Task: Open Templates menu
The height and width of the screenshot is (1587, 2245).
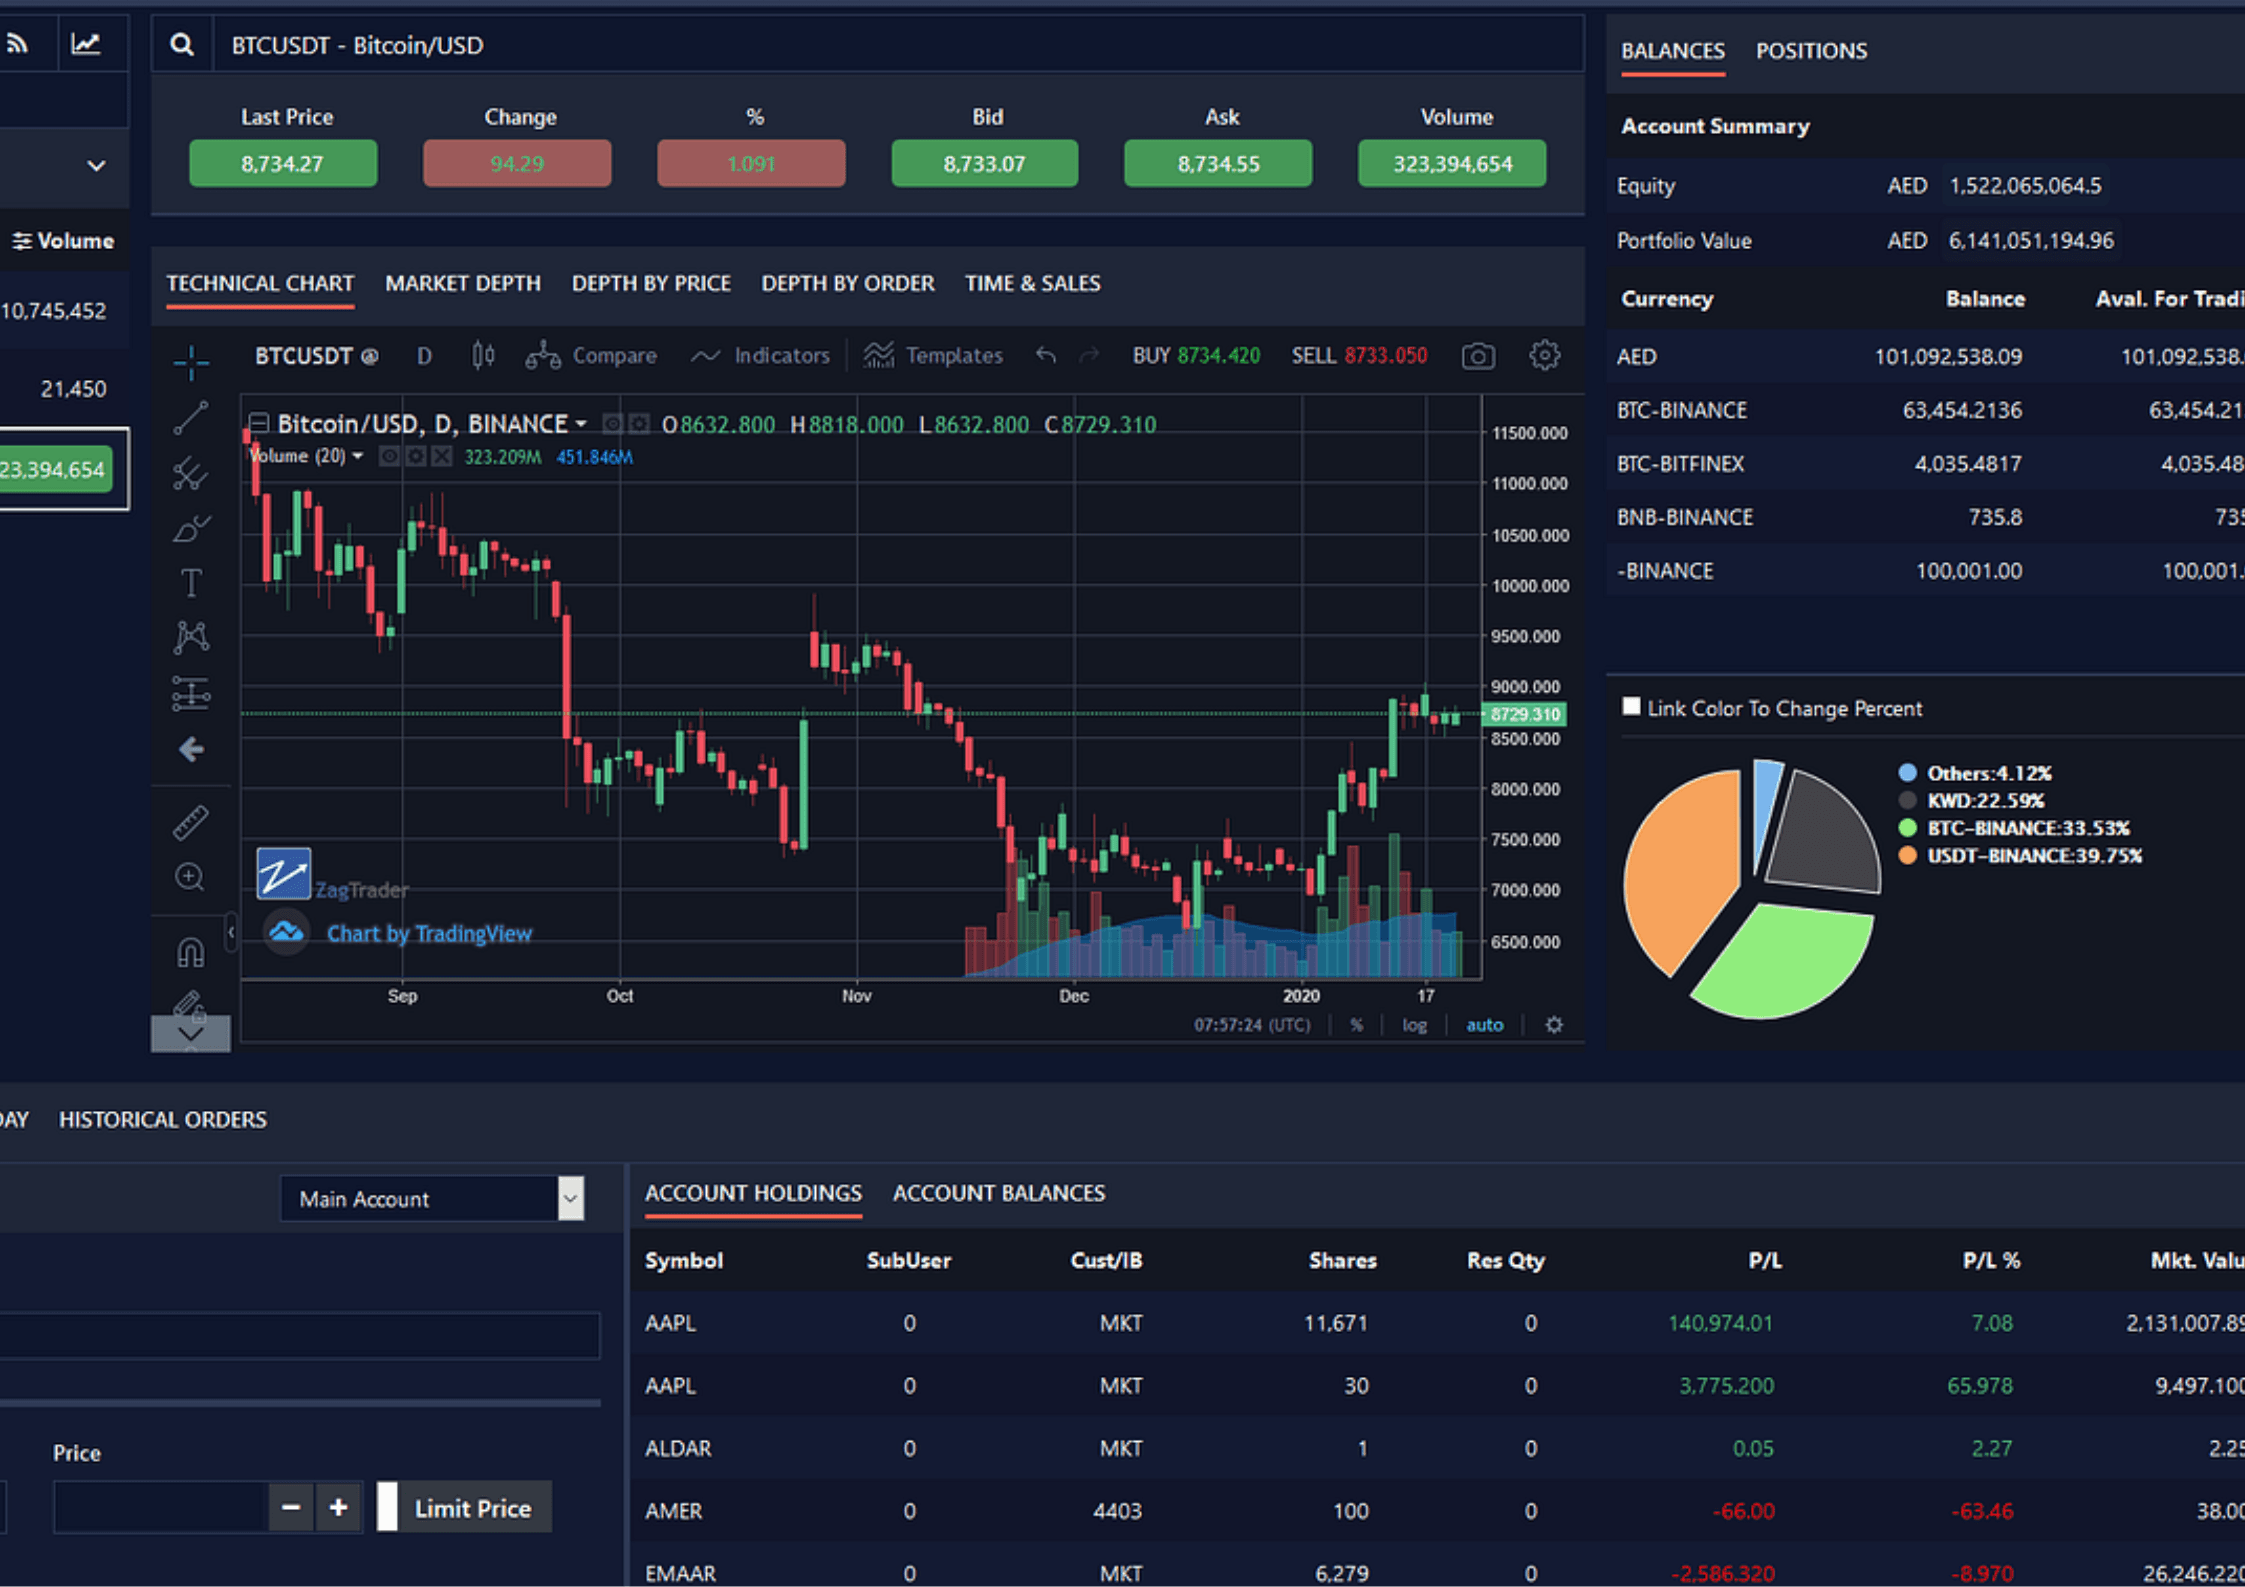Action: (x=933, y=355)
